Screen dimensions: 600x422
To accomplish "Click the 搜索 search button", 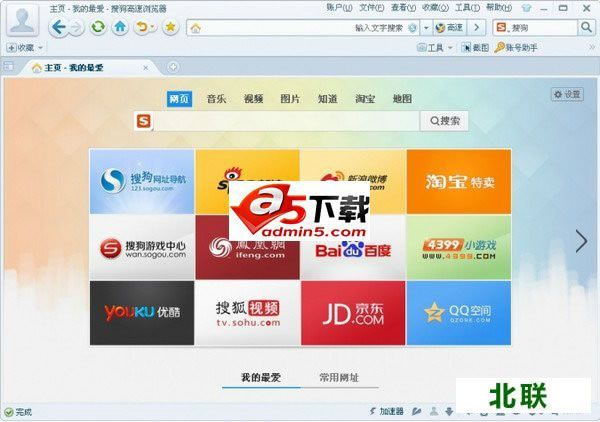I will [445, 121].
